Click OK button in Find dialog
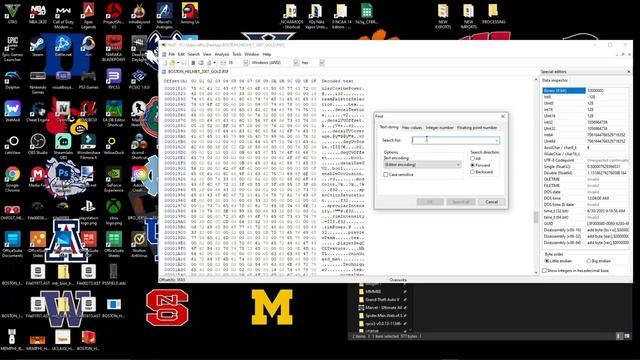640x360 pixels. (x=430, y=202)
